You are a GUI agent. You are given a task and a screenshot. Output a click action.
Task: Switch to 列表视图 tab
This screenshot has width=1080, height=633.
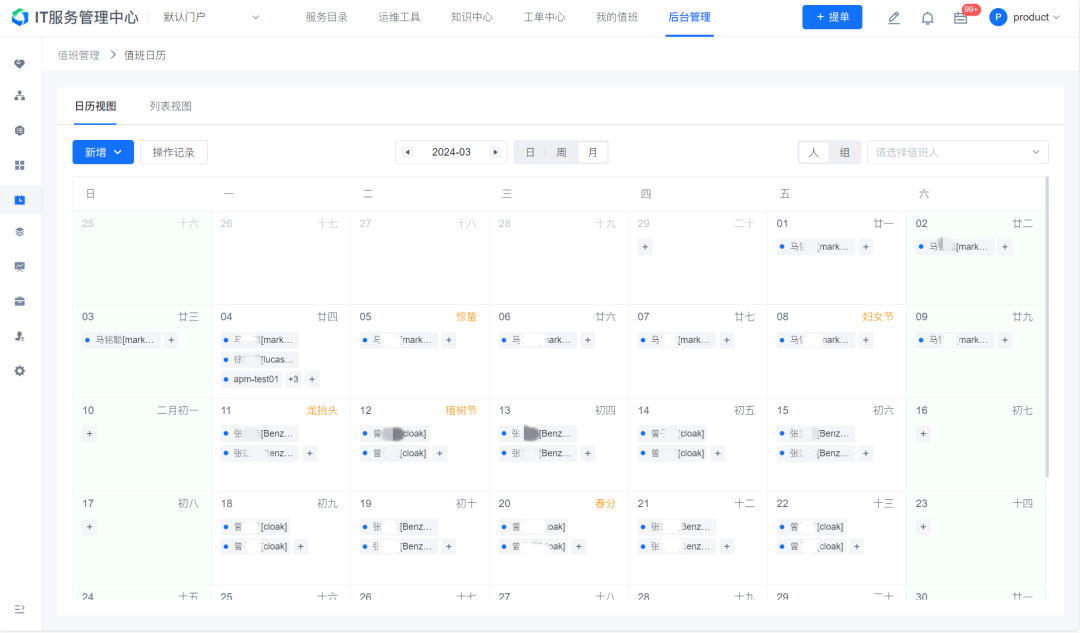171,106
